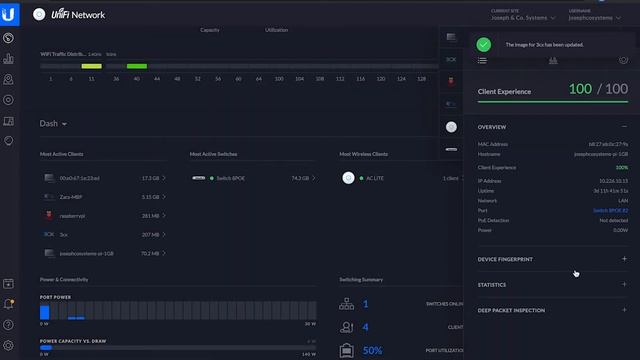This screenshot has width=640, height=360.
Task: Click the Switches Online network icon
Action: (347, 304)
